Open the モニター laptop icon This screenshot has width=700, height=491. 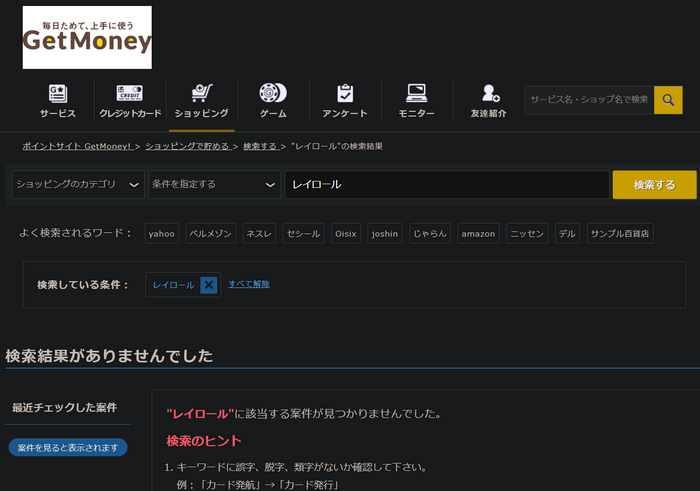point(417,93)
